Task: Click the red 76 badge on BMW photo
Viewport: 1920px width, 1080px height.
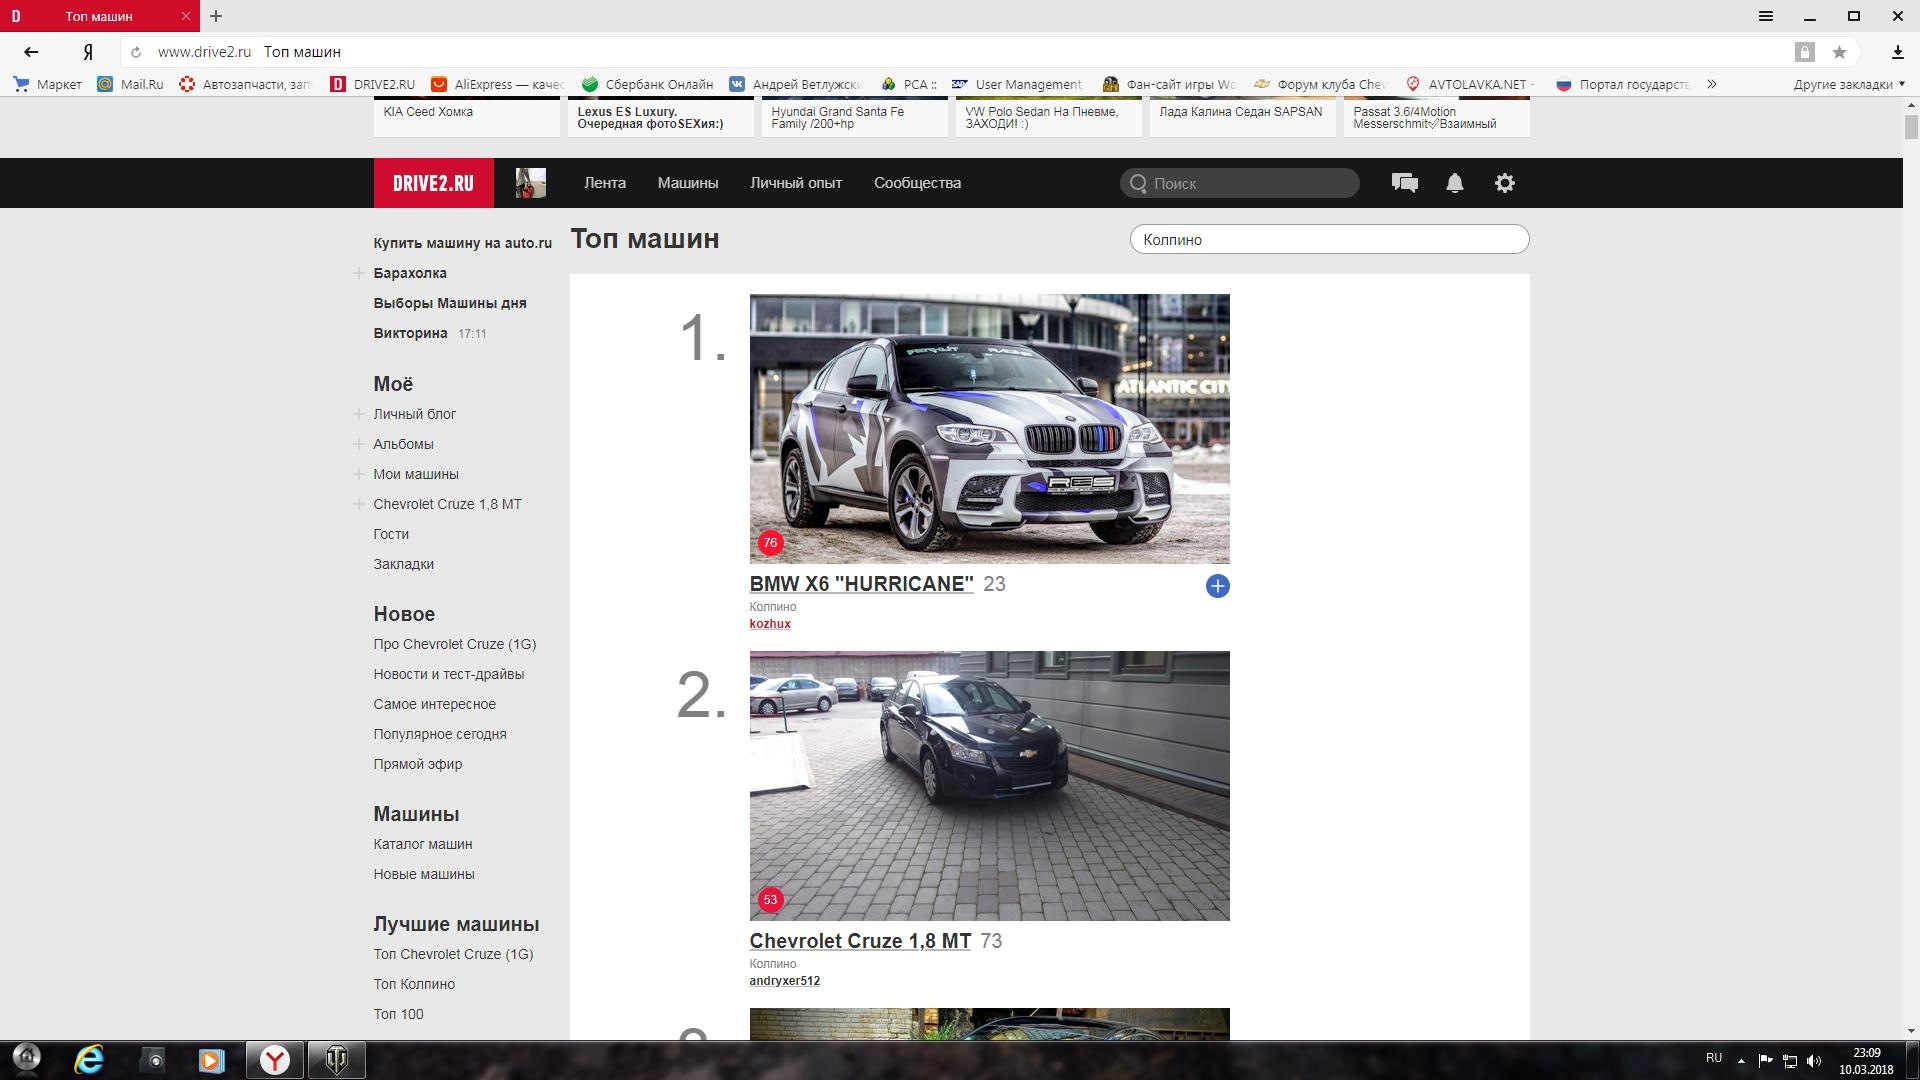Action: [770, 543]
